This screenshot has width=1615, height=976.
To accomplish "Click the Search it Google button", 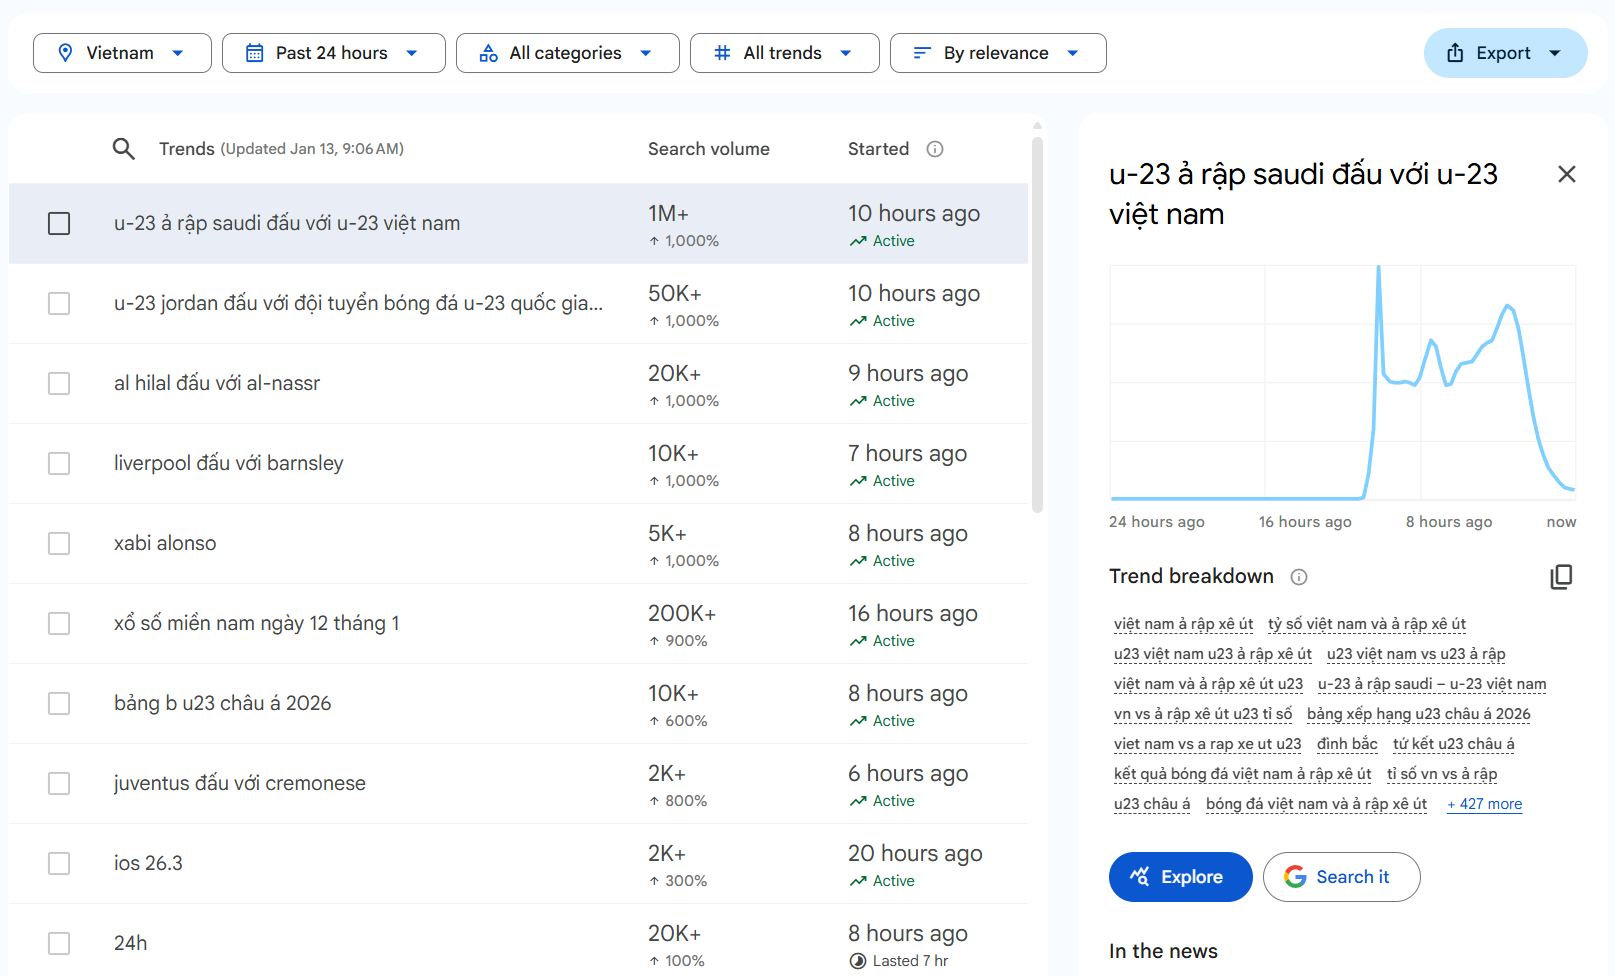I will 1340,877.
